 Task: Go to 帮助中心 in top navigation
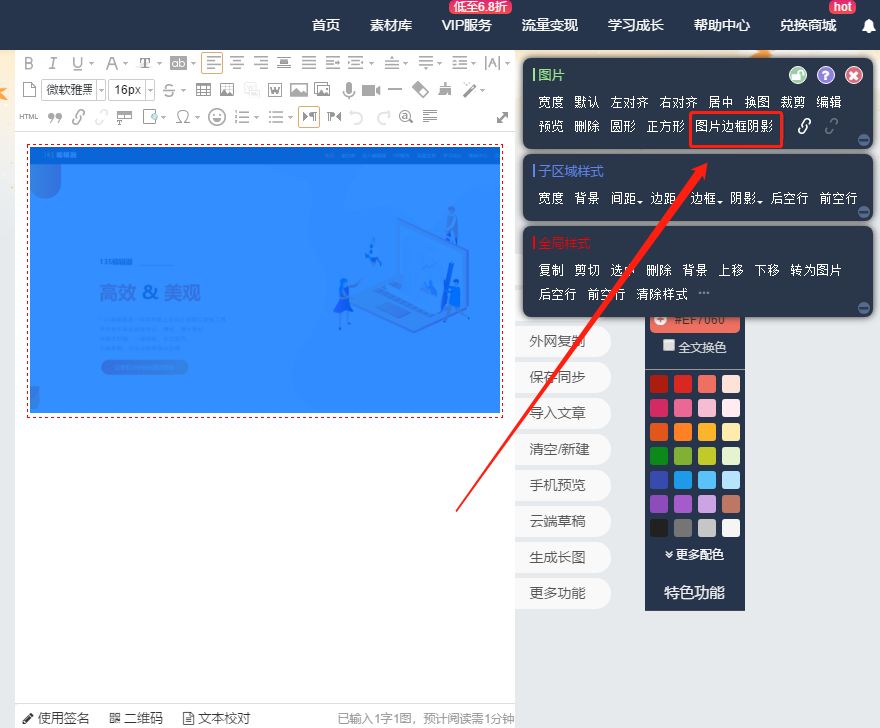pos(722,26)
